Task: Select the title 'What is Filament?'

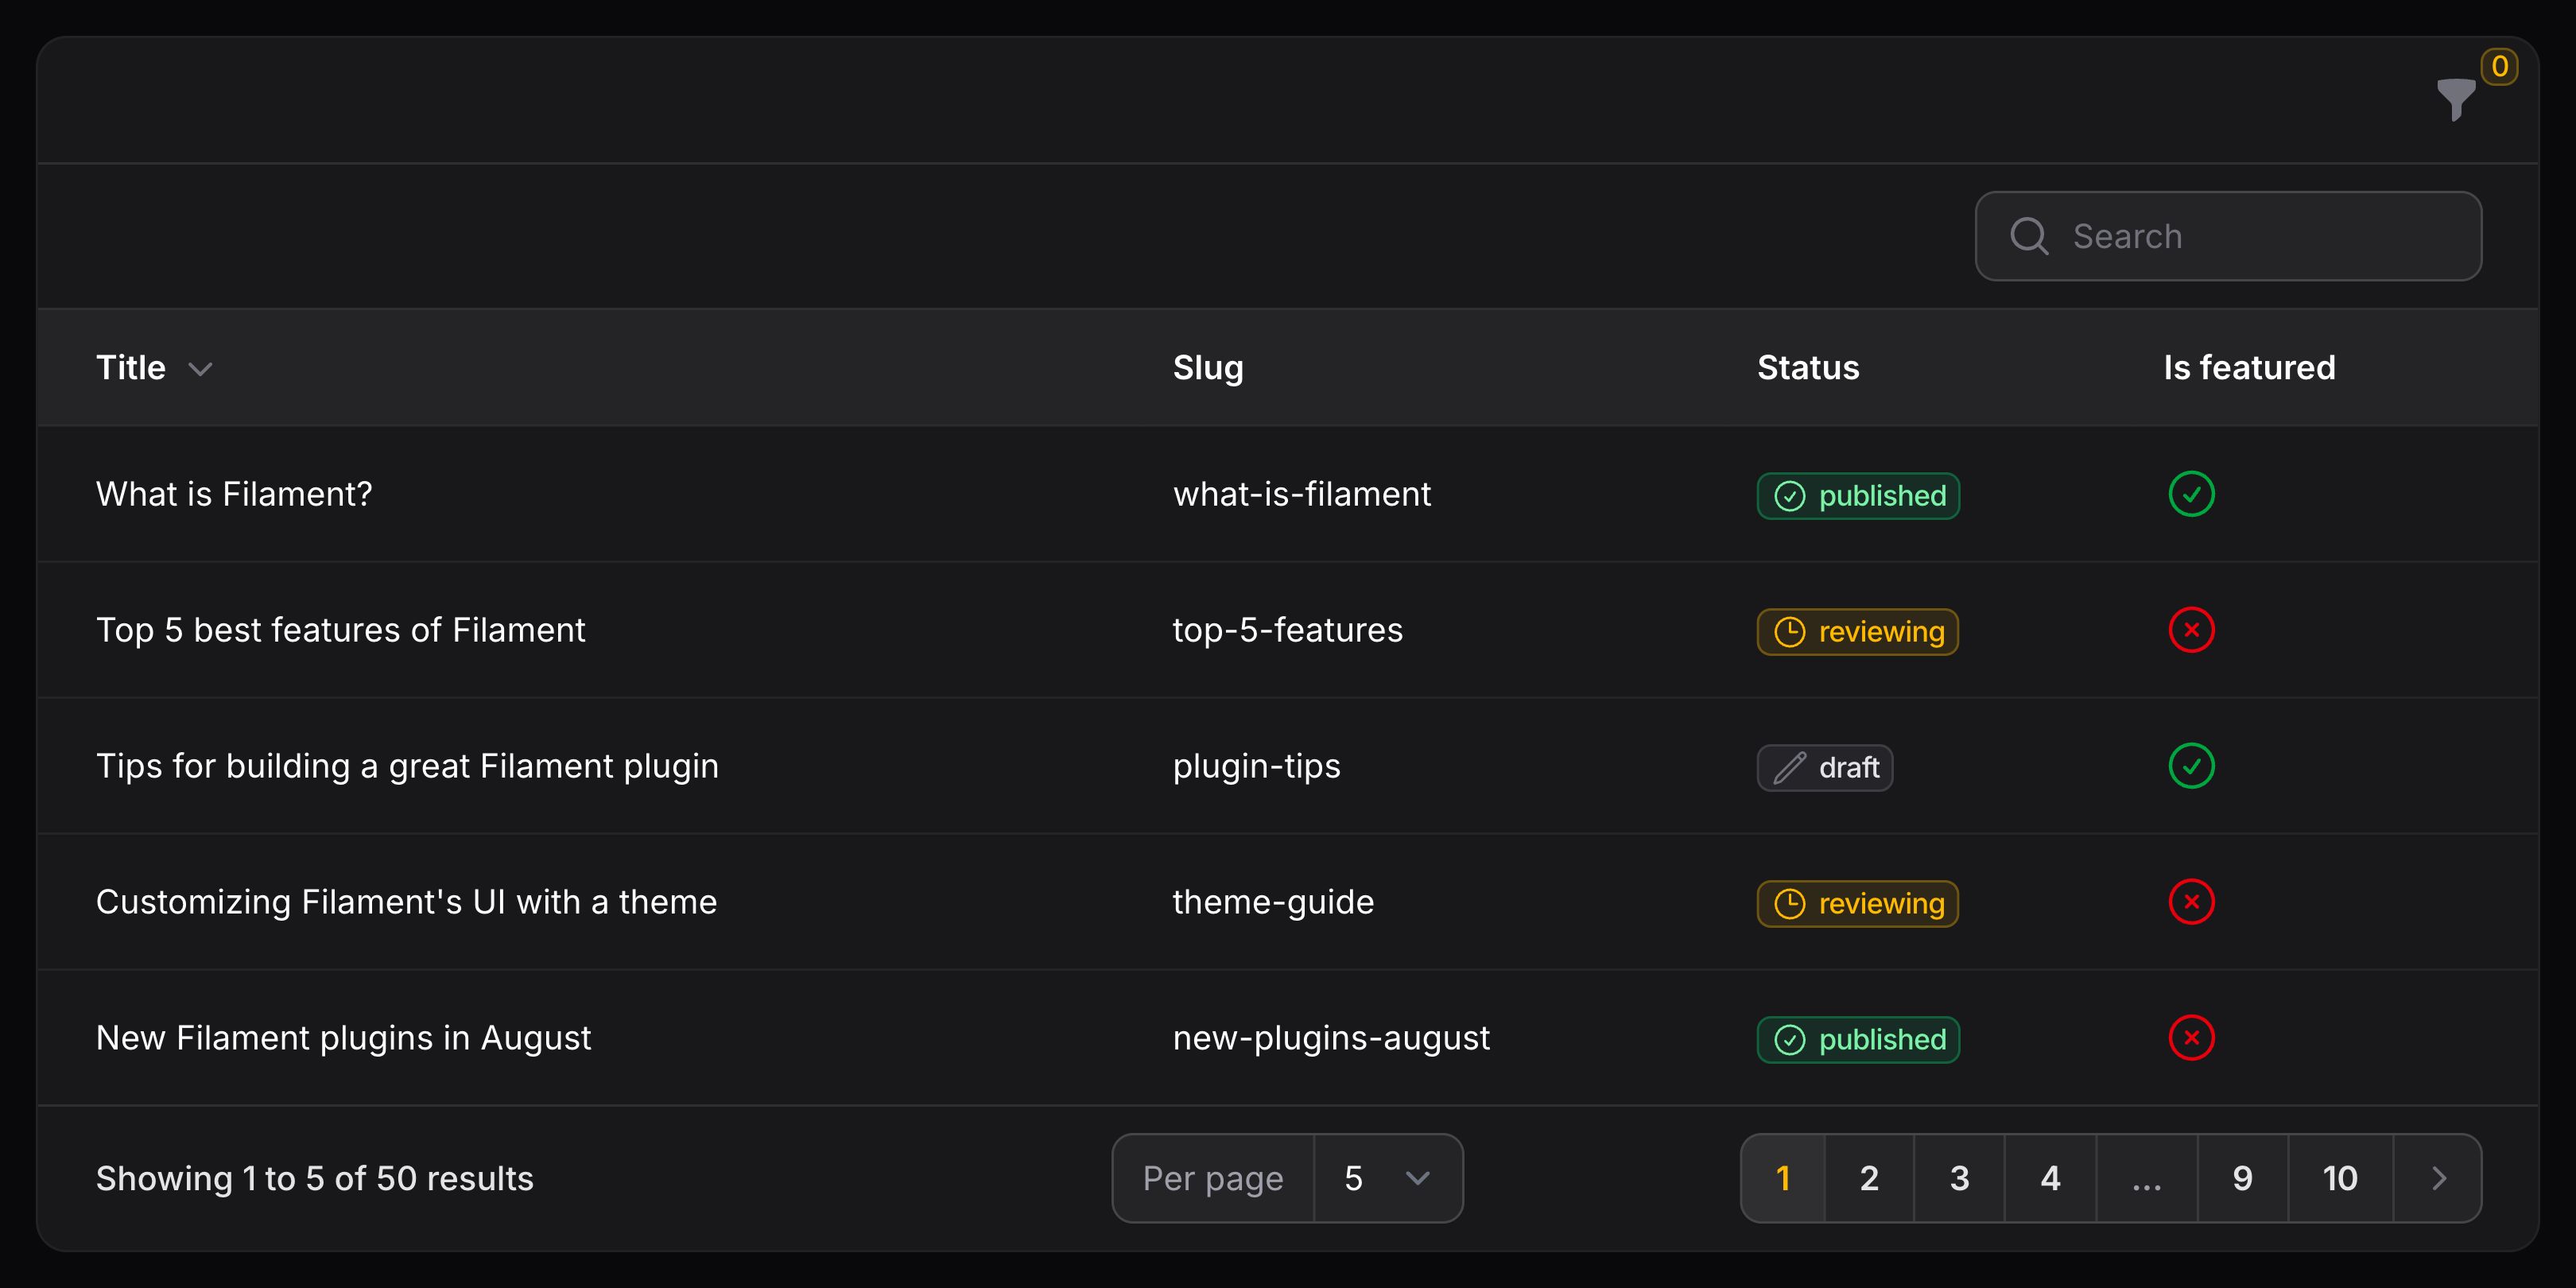Action: [x=234, y=494]
